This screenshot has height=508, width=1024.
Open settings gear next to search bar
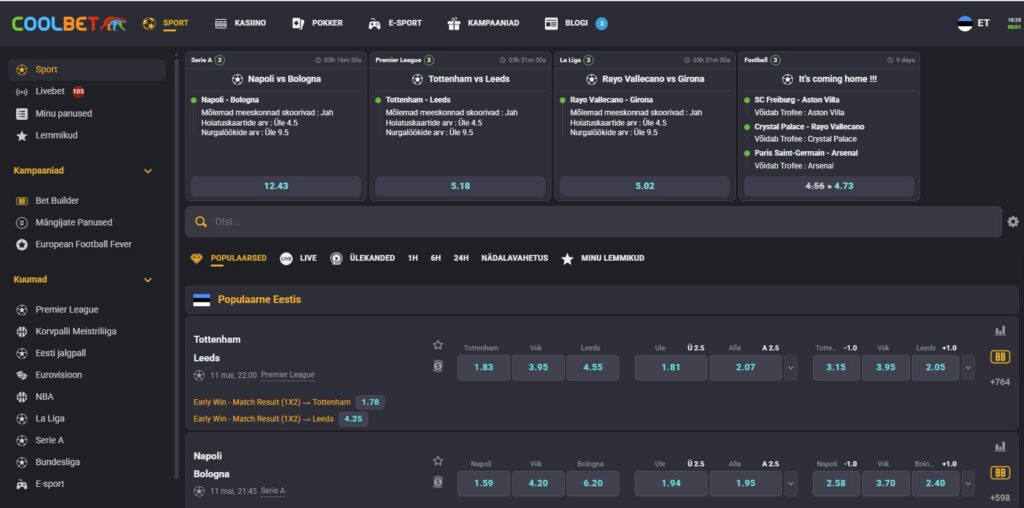pyautogui.click(x=1012, y=222)
